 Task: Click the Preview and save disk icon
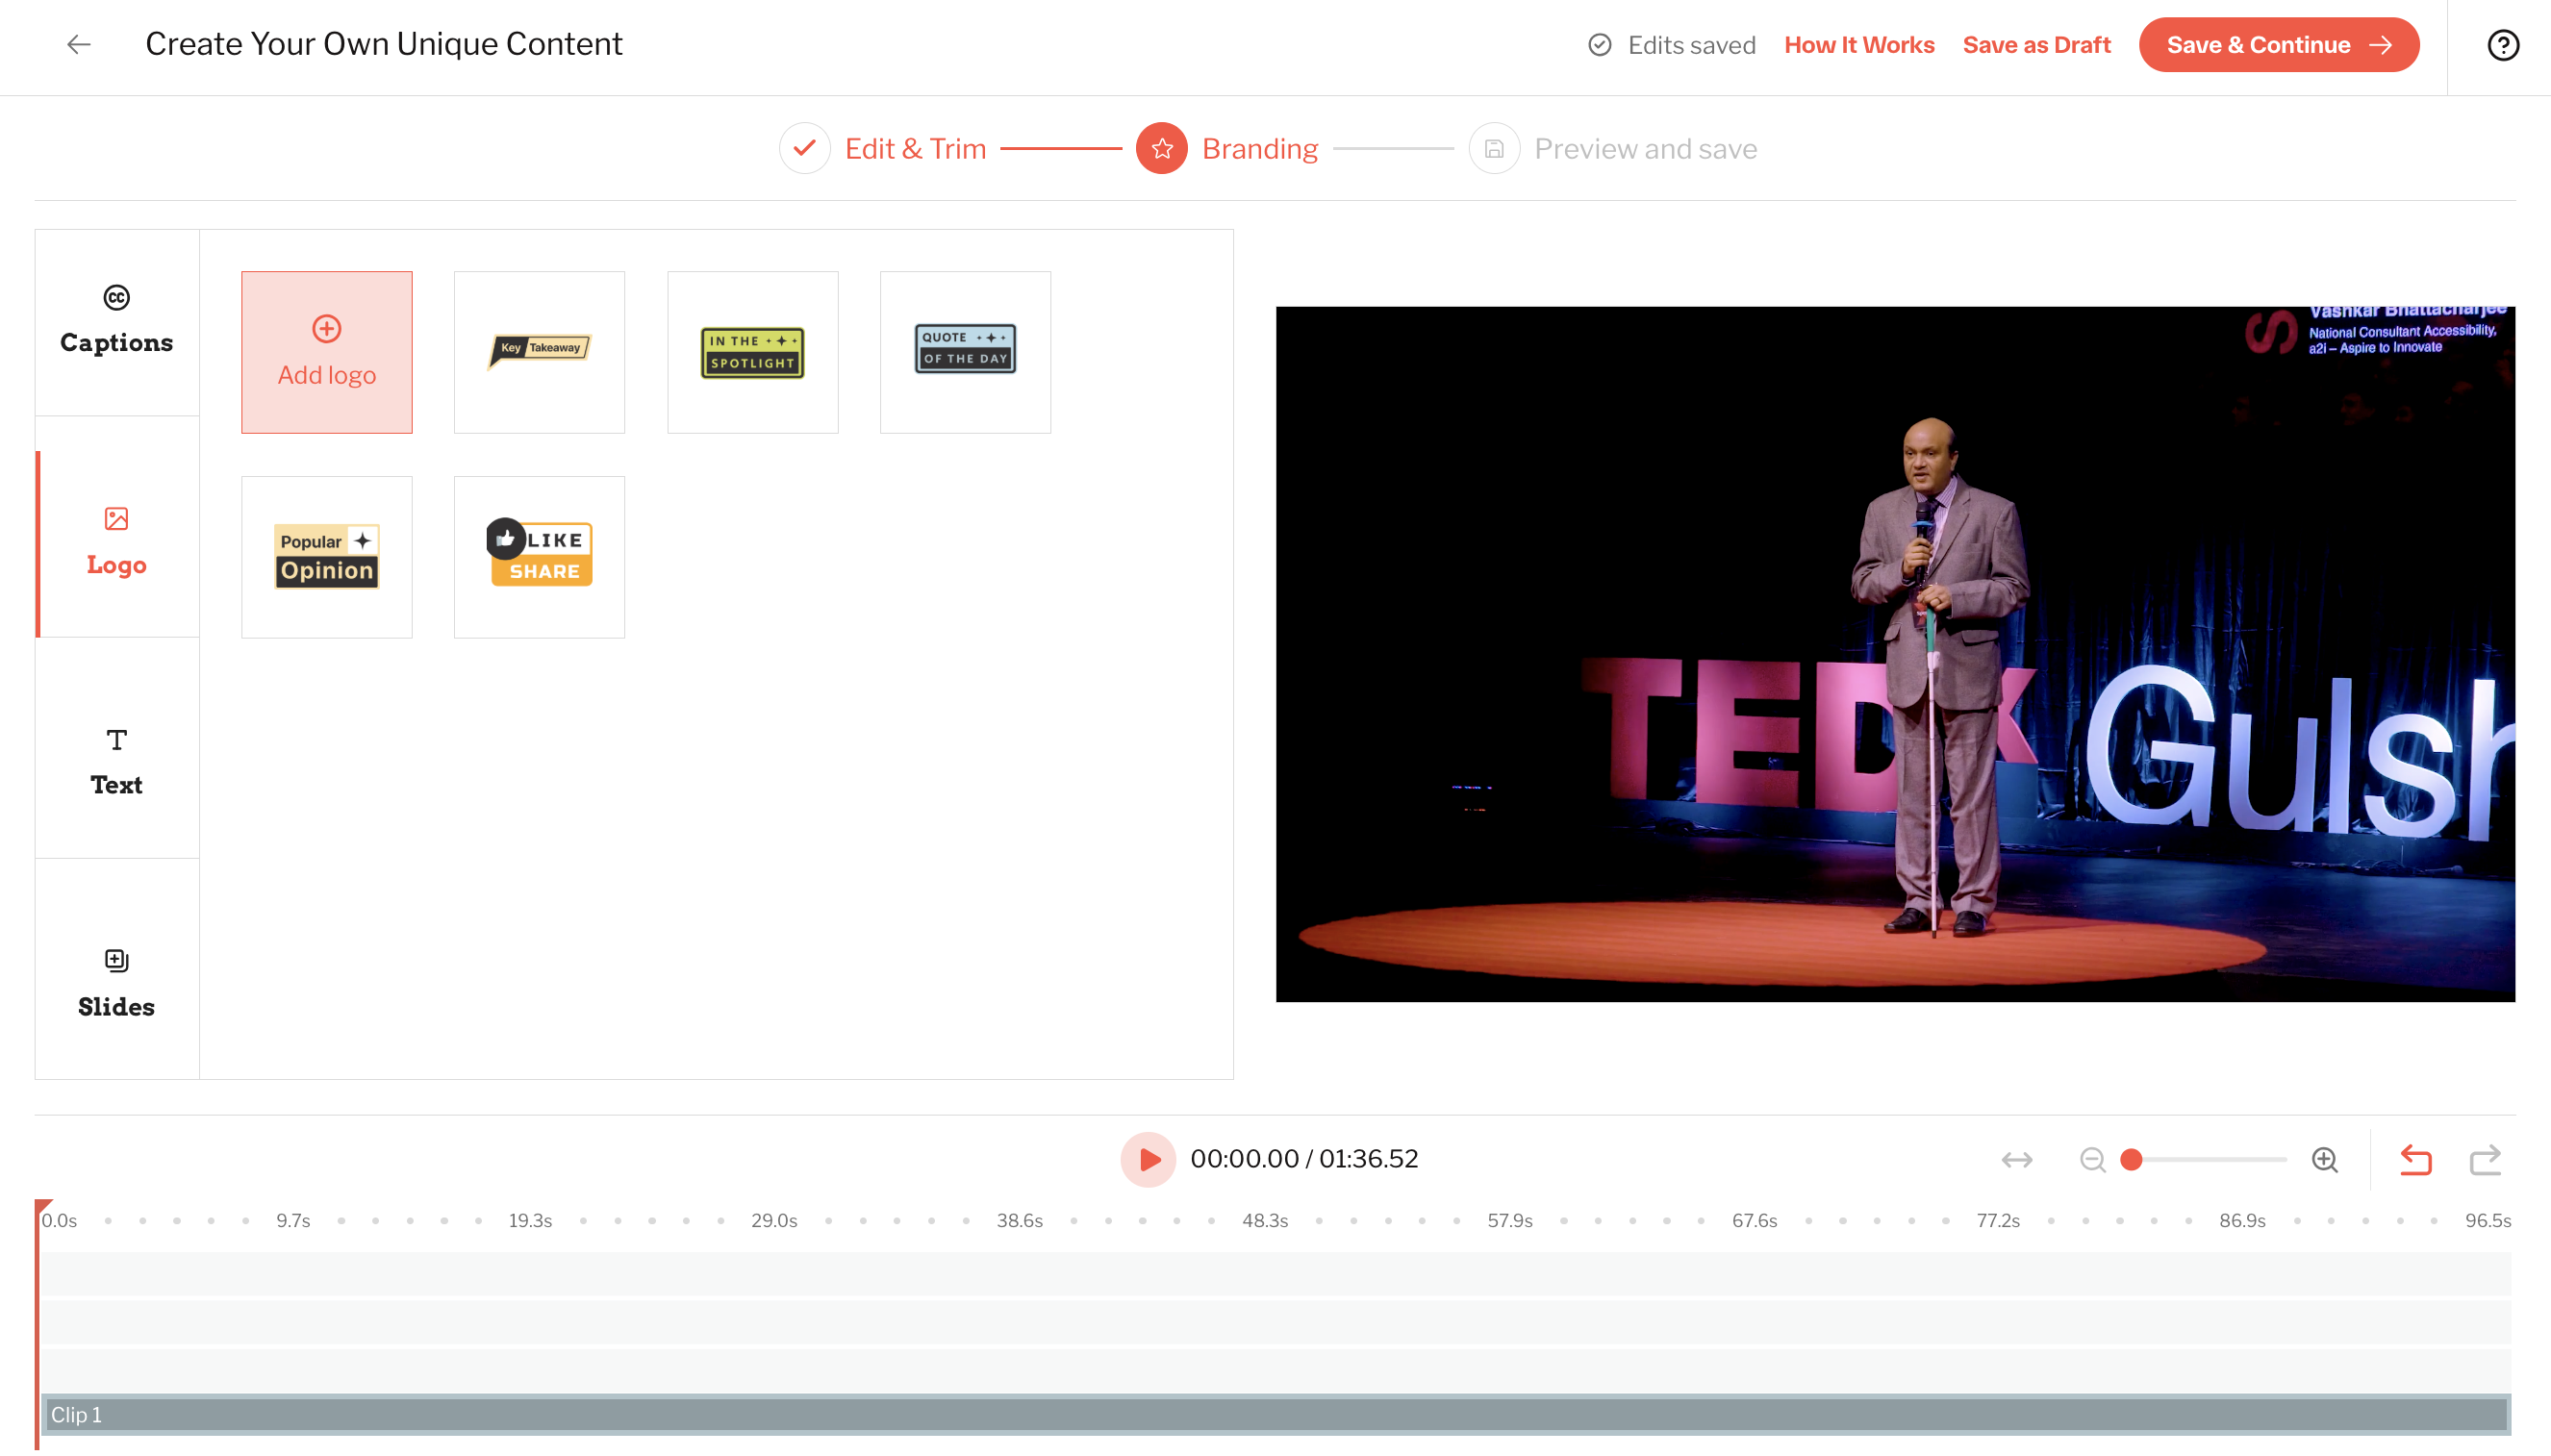(x=1494, y=149)
